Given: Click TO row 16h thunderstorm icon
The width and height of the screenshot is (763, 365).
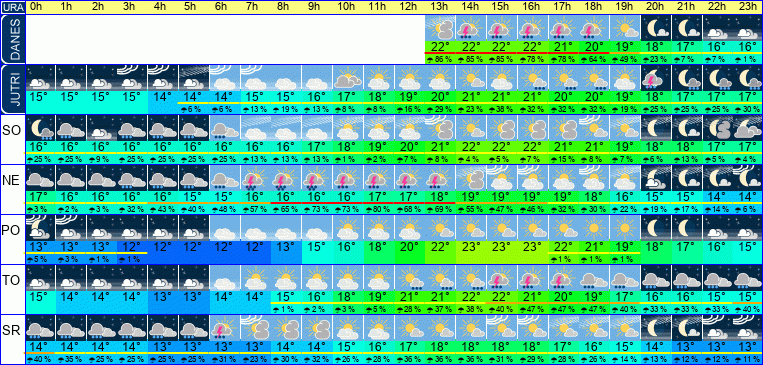Looking at the screenshot, I should point(532,278).
